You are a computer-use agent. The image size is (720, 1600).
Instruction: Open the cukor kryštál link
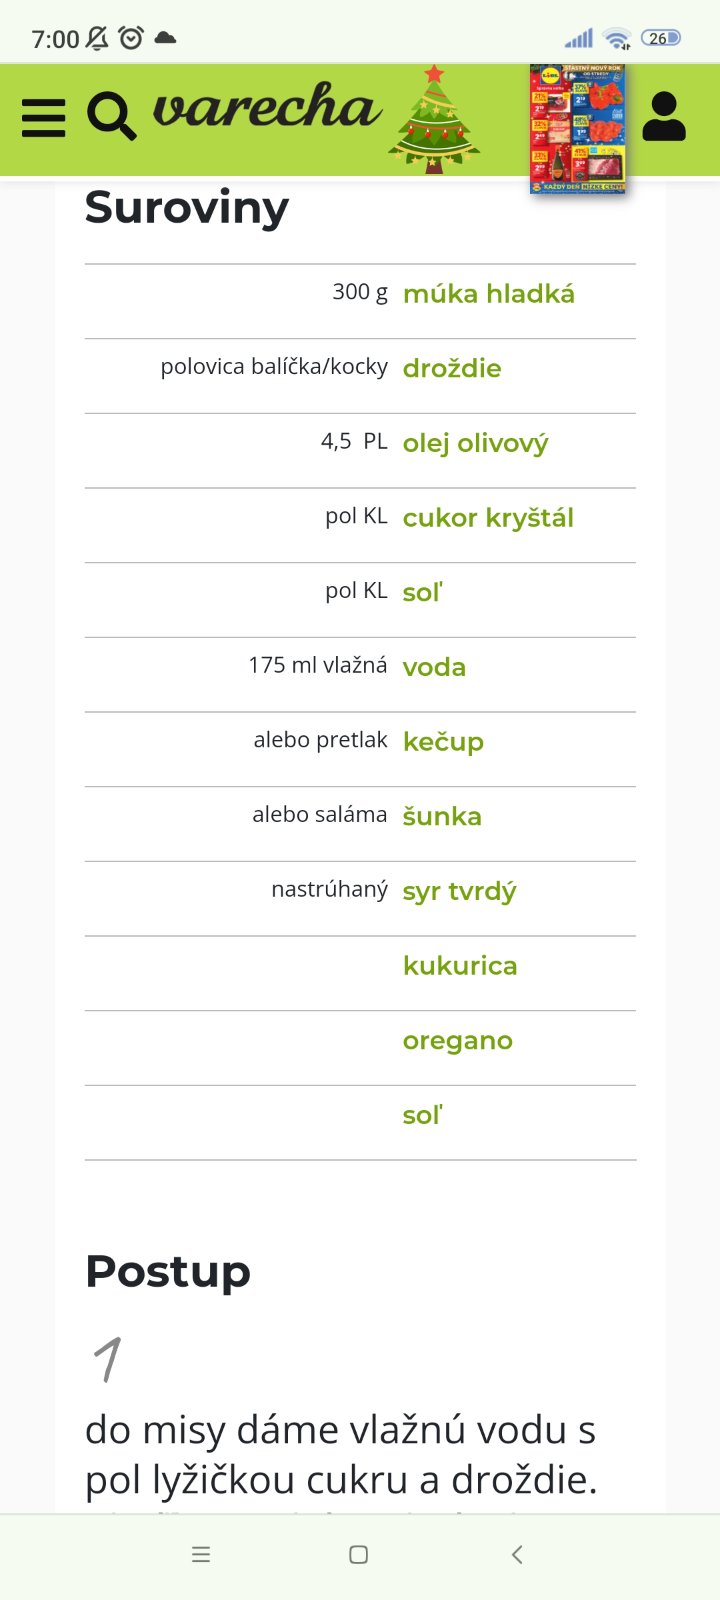click(x=488, y=518)
